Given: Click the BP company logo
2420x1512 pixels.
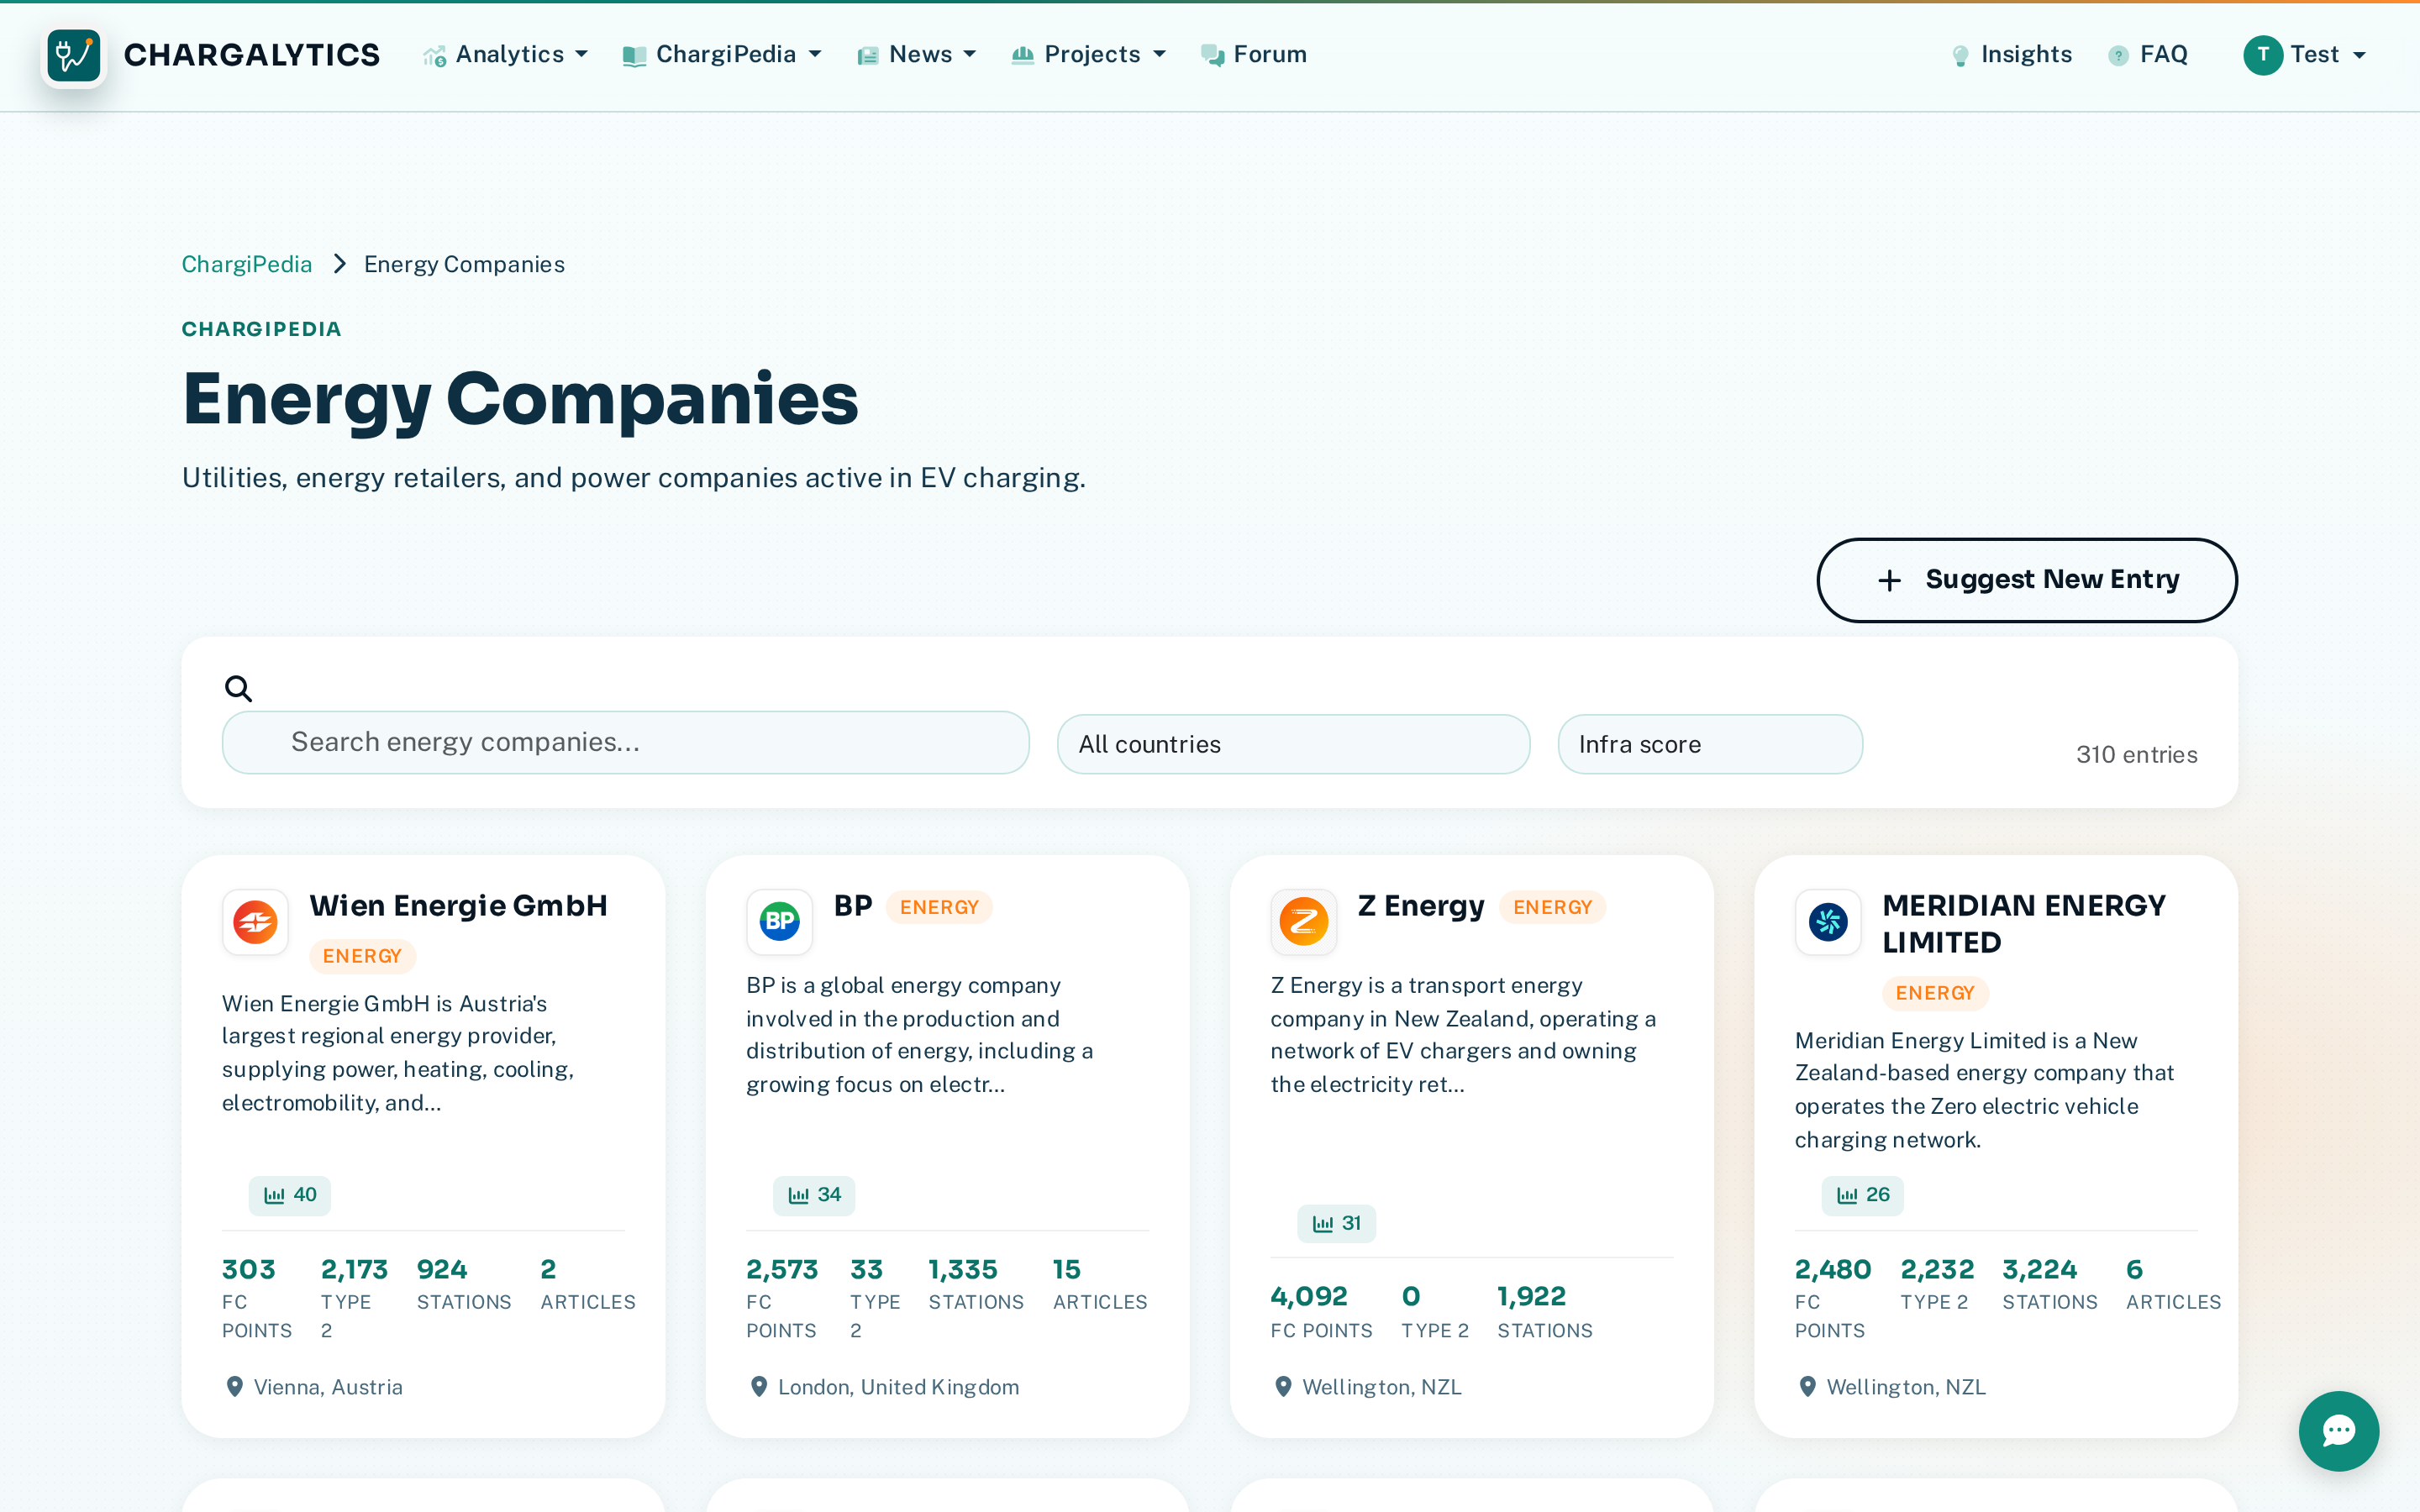Looking at the screenshot, I should [779, 922].
